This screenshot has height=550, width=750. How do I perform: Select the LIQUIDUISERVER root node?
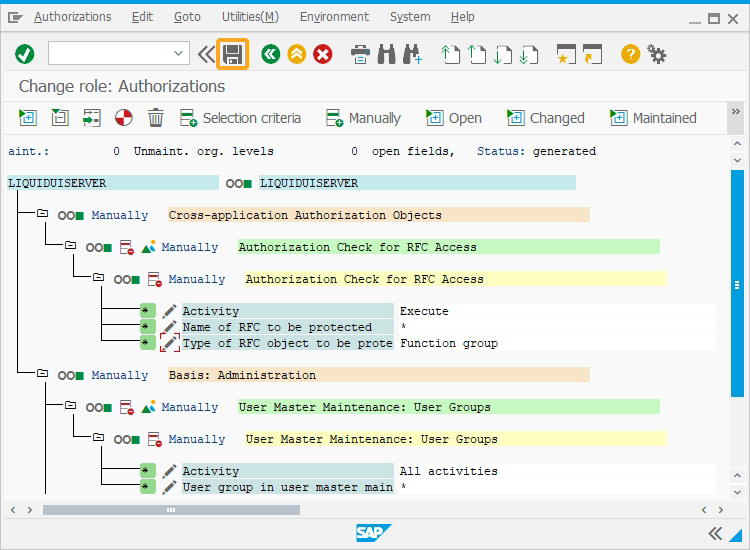click(113, 183)
